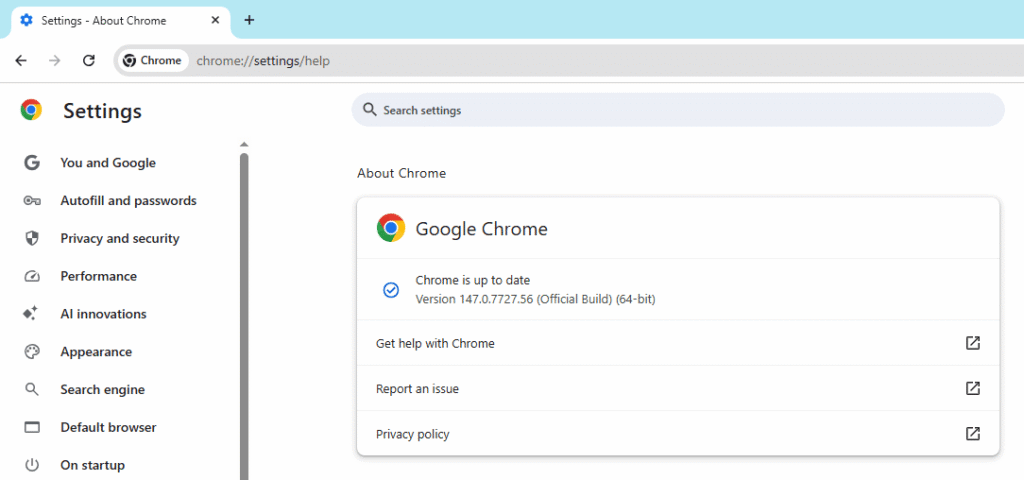This screenshot has height=480, width=1024.
Task: Click the key icon for Autofill
Action: (32, 200)
